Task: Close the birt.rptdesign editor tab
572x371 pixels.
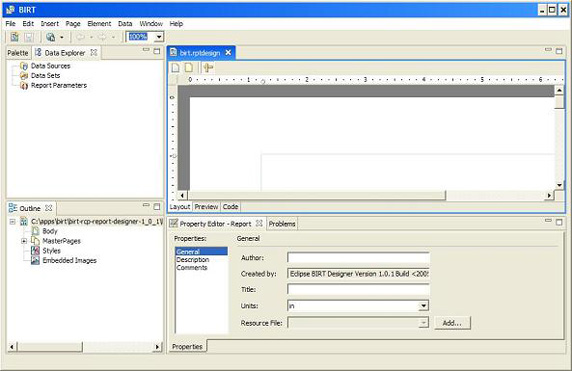Action: 228,53
